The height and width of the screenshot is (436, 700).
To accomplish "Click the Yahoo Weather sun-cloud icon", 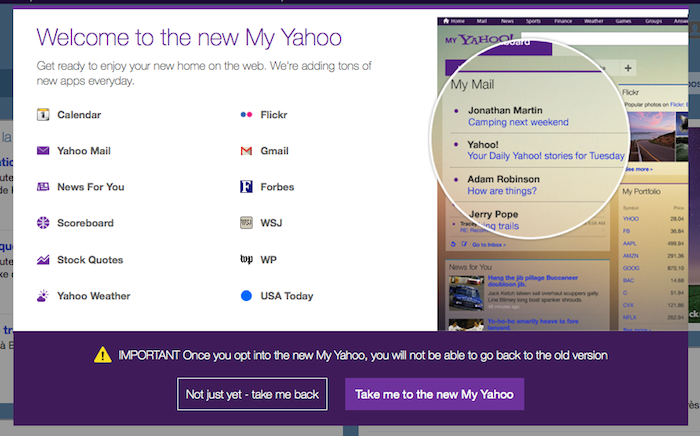I will coord(43,296).
